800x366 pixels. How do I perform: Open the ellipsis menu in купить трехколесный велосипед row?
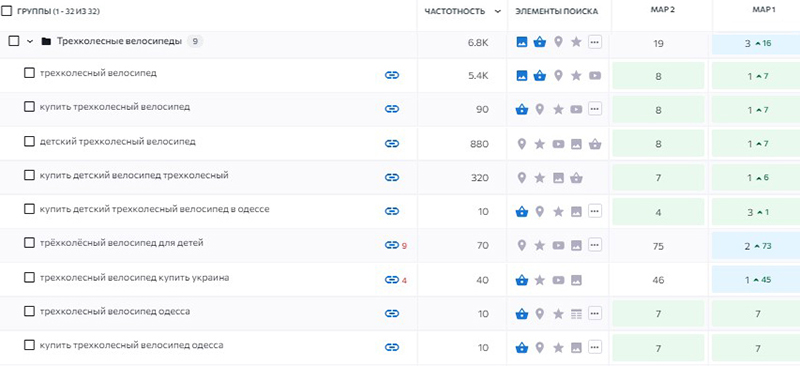594,109
